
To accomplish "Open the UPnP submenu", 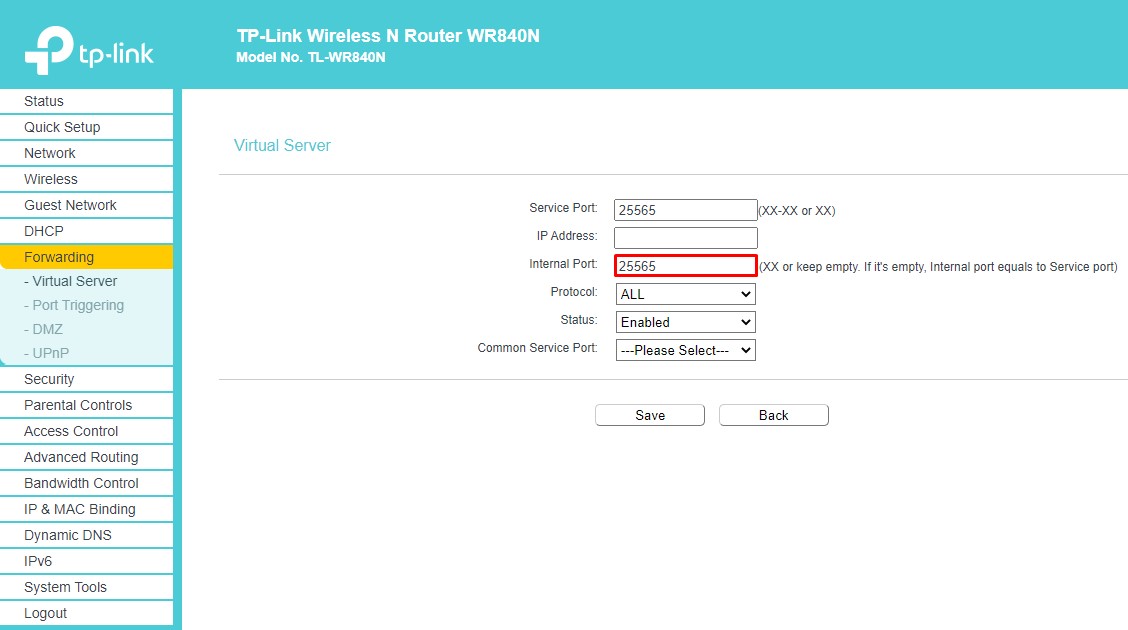I will click(46, 353).
